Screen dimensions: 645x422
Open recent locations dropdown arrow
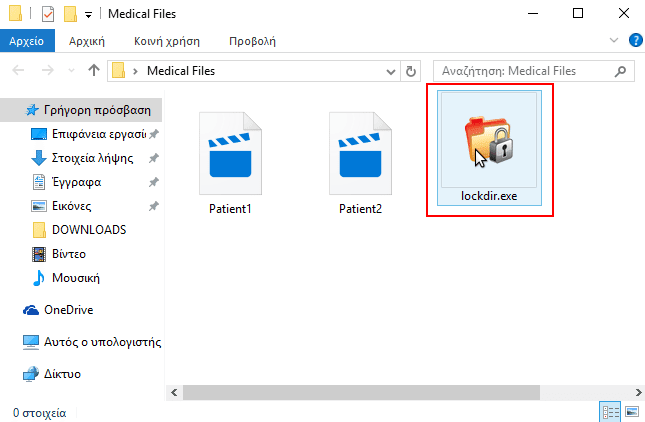coord(71,71)
